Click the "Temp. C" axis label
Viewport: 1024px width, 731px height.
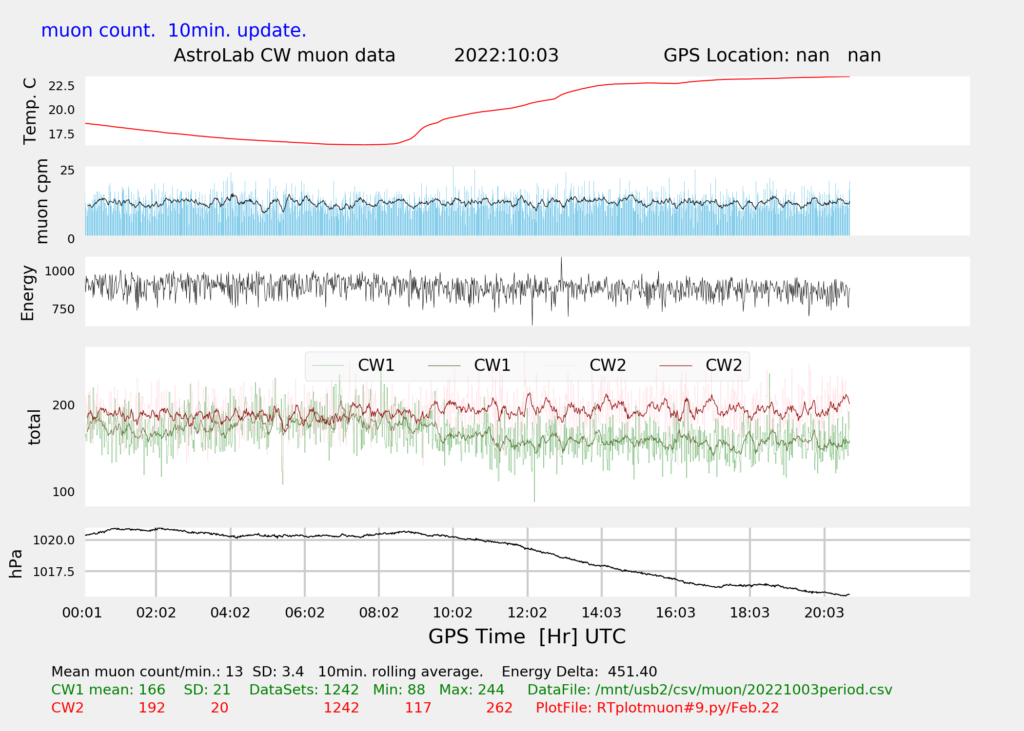pyautogui.click(x=29, y=111)
